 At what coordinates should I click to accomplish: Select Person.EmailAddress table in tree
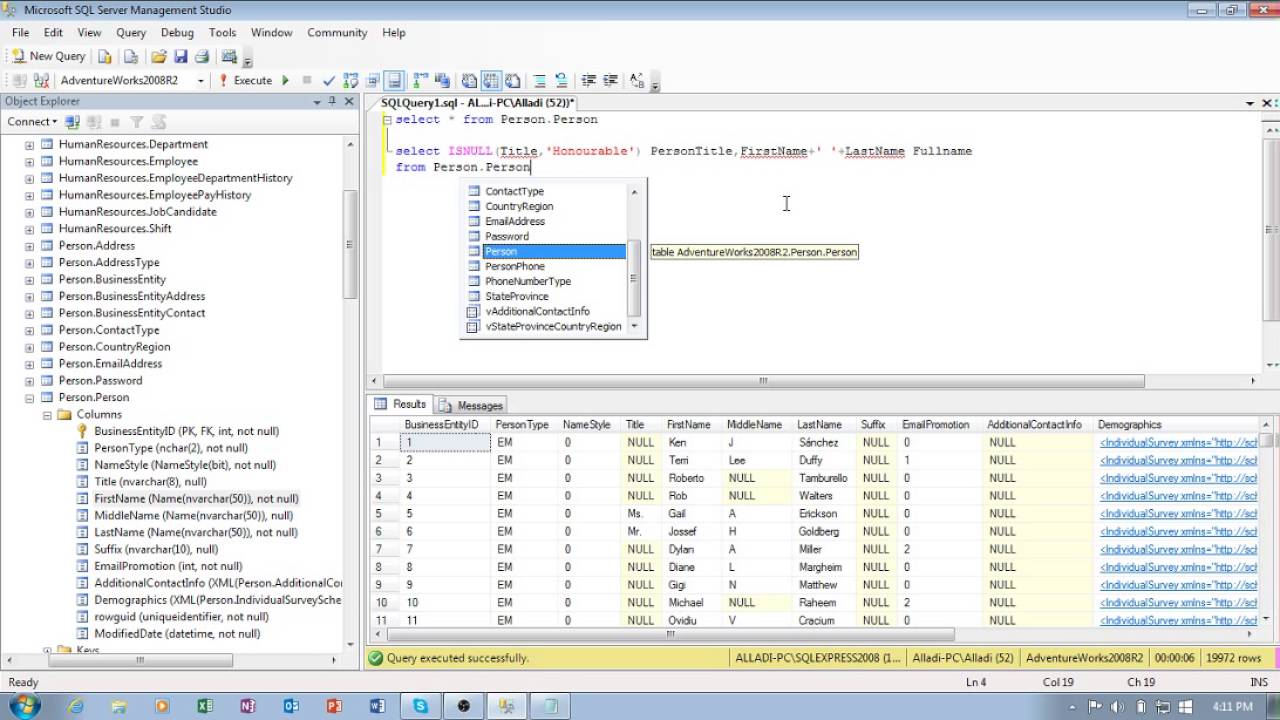coord(110,364)
